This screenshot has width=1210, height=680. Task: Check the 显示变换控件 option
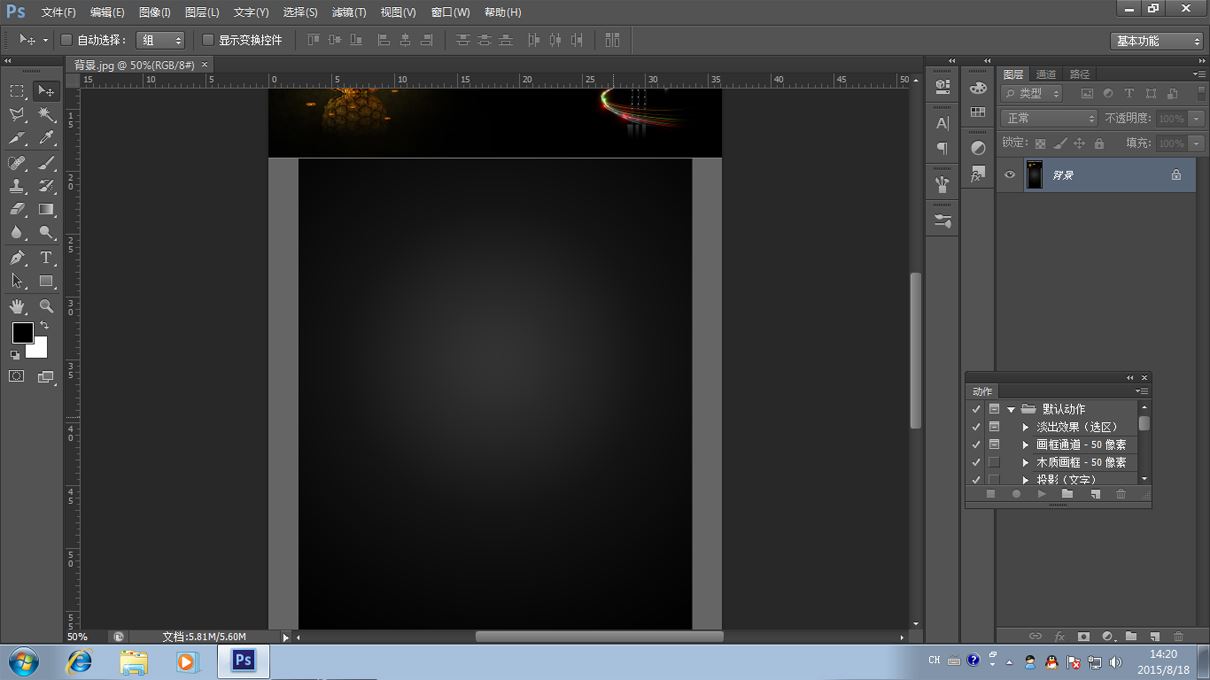(208, 40)
